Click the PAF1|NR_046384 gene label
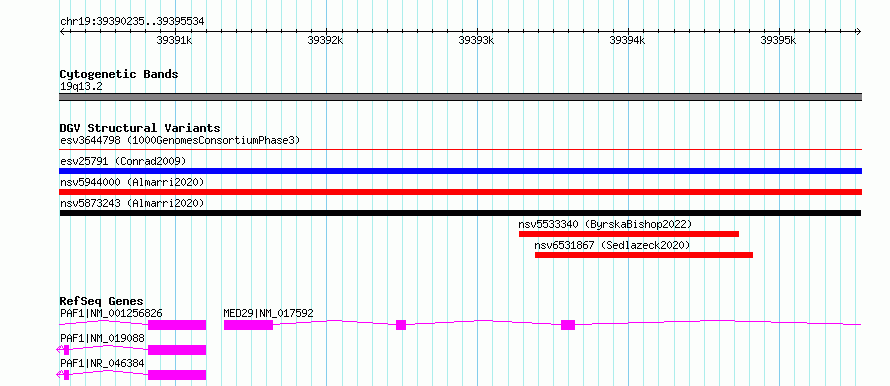Screen dimensions: 890x386 point(102,363)
